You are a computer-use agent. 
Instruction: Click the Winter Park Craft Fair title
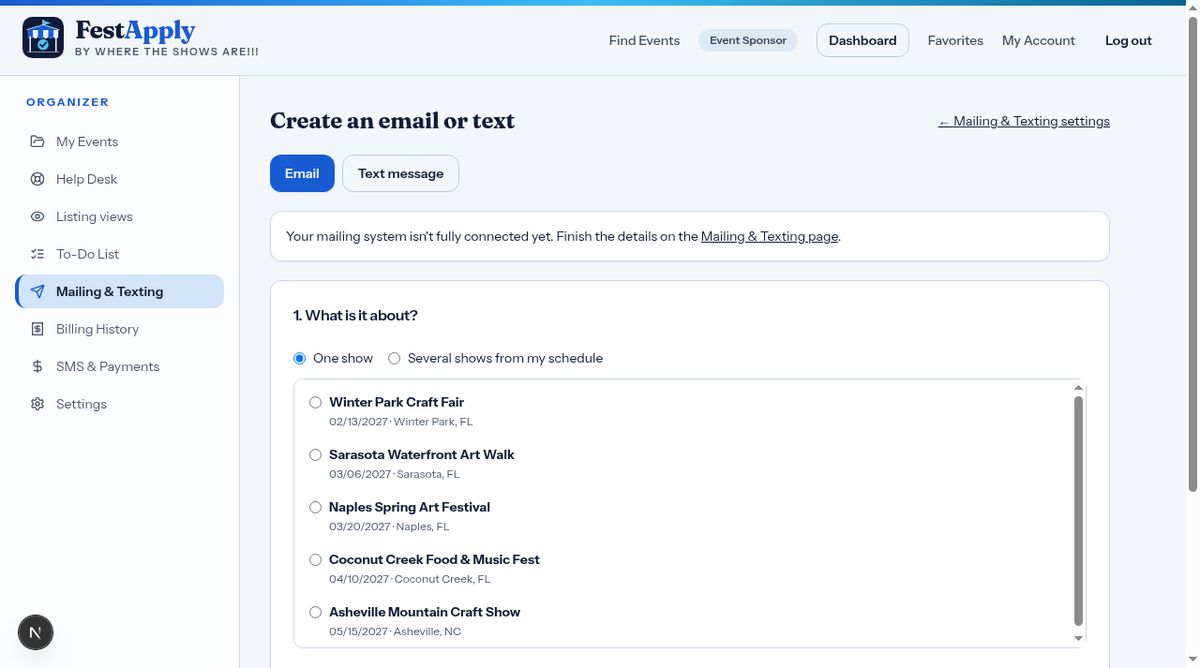click(396, 402)
